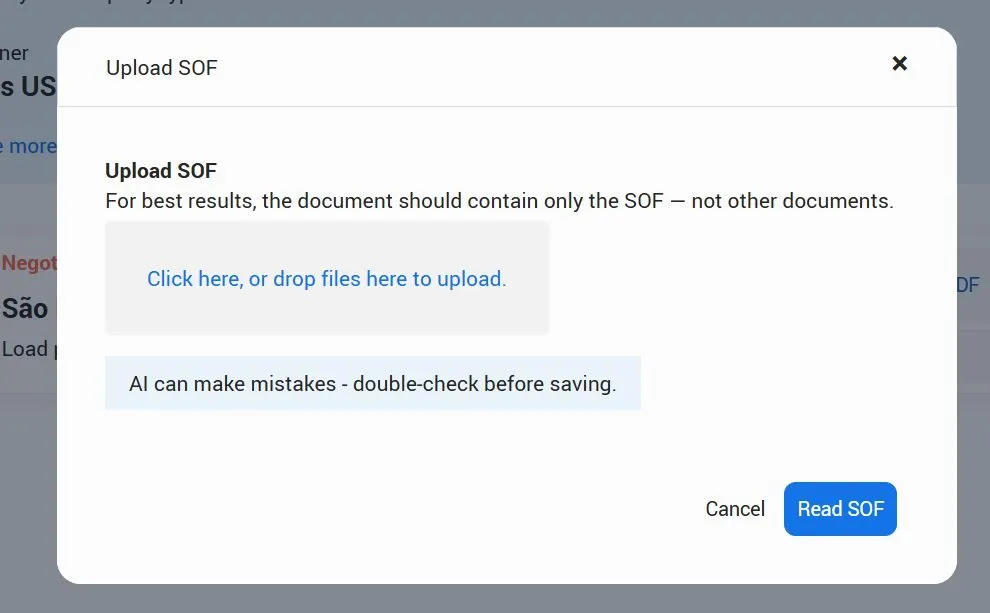Select the 'AI can make mistakes' notice text

373,383
